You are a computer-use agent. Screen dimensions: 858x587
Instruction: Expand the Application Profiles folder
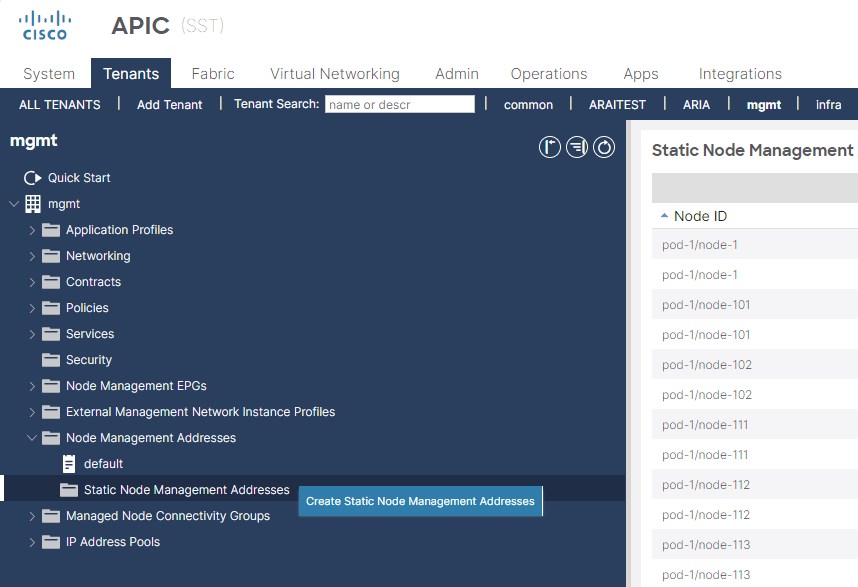coord(32,230)
